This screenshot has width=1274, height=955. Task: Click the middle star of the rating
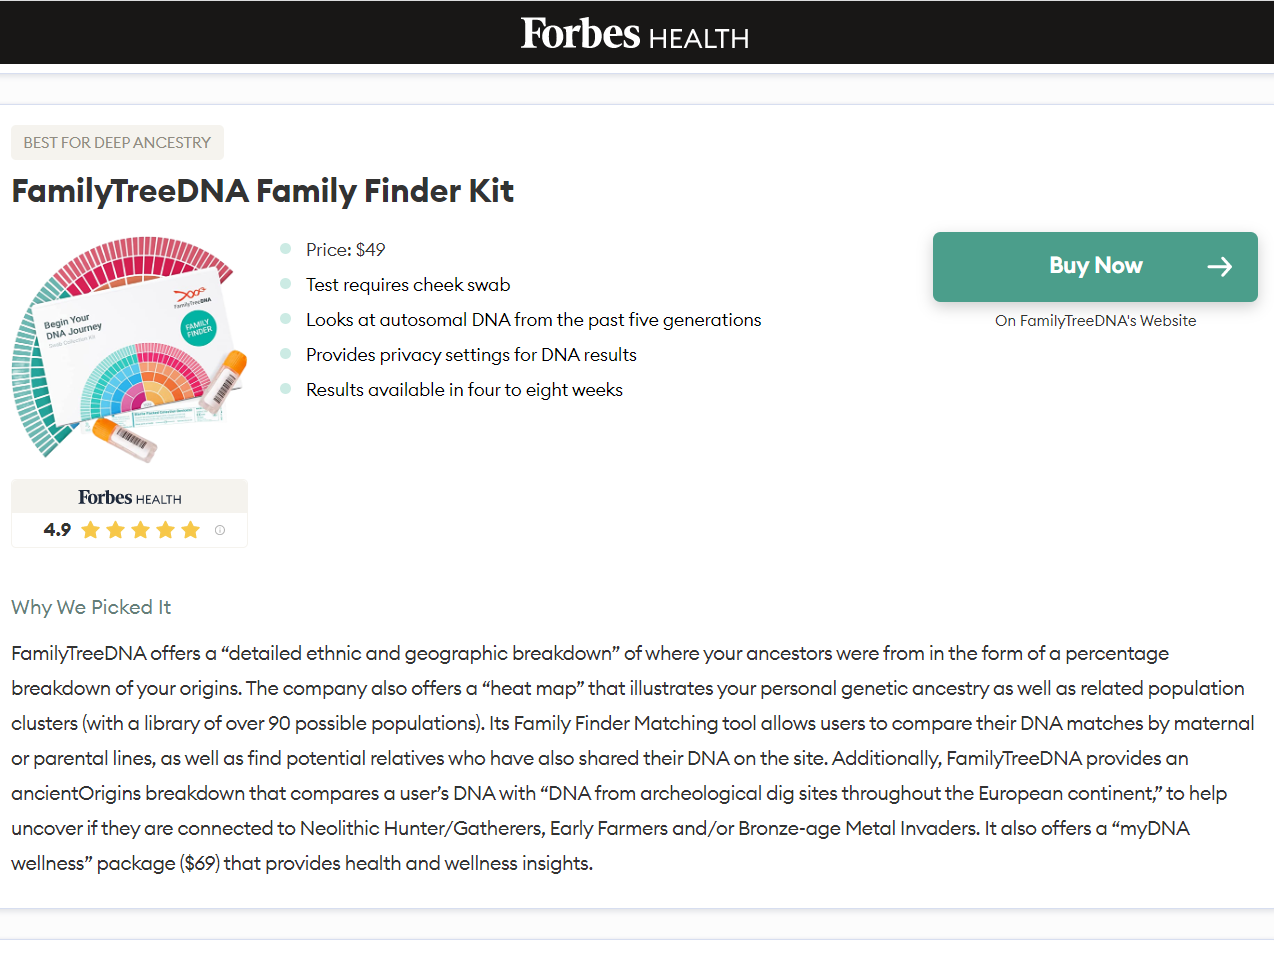pos(141,530)
